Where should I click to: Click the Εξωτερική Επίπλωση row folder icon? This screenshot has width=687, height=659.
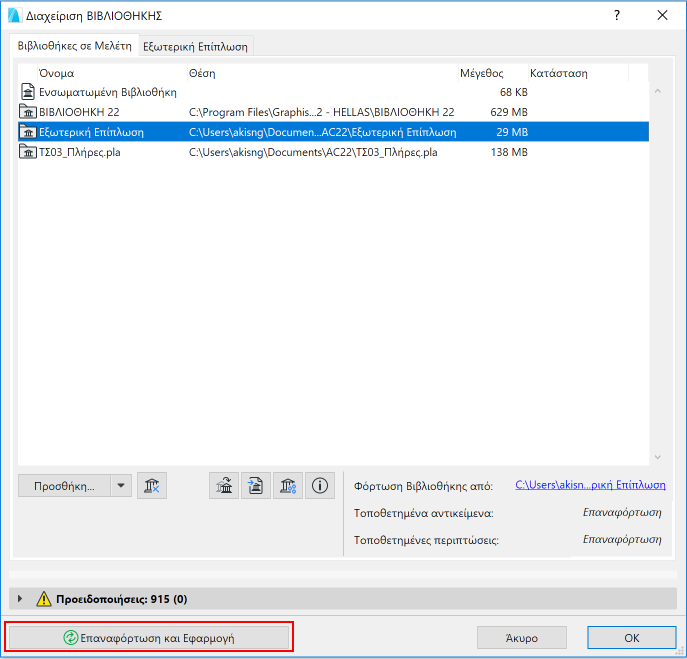28,132
